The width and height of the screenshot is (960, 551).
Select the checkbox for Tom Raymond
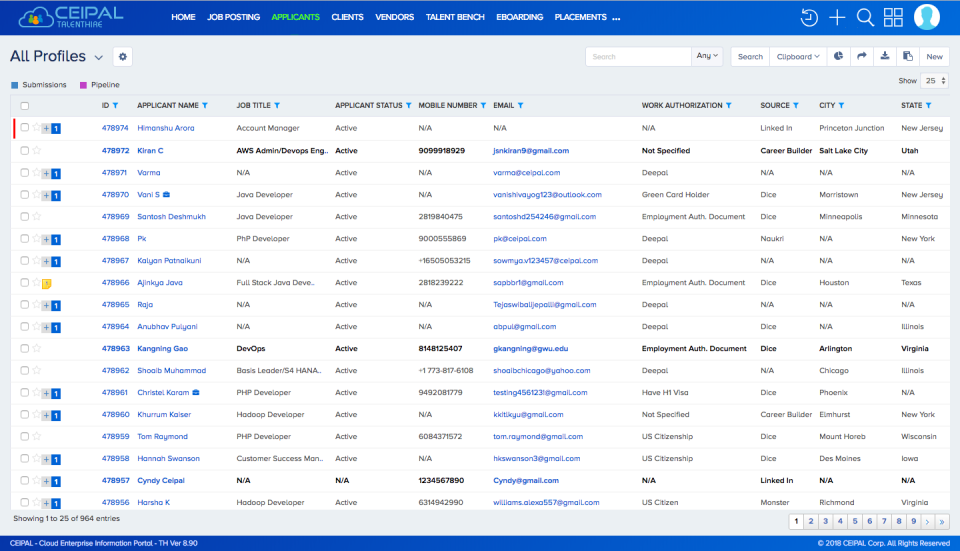point(24,437)
